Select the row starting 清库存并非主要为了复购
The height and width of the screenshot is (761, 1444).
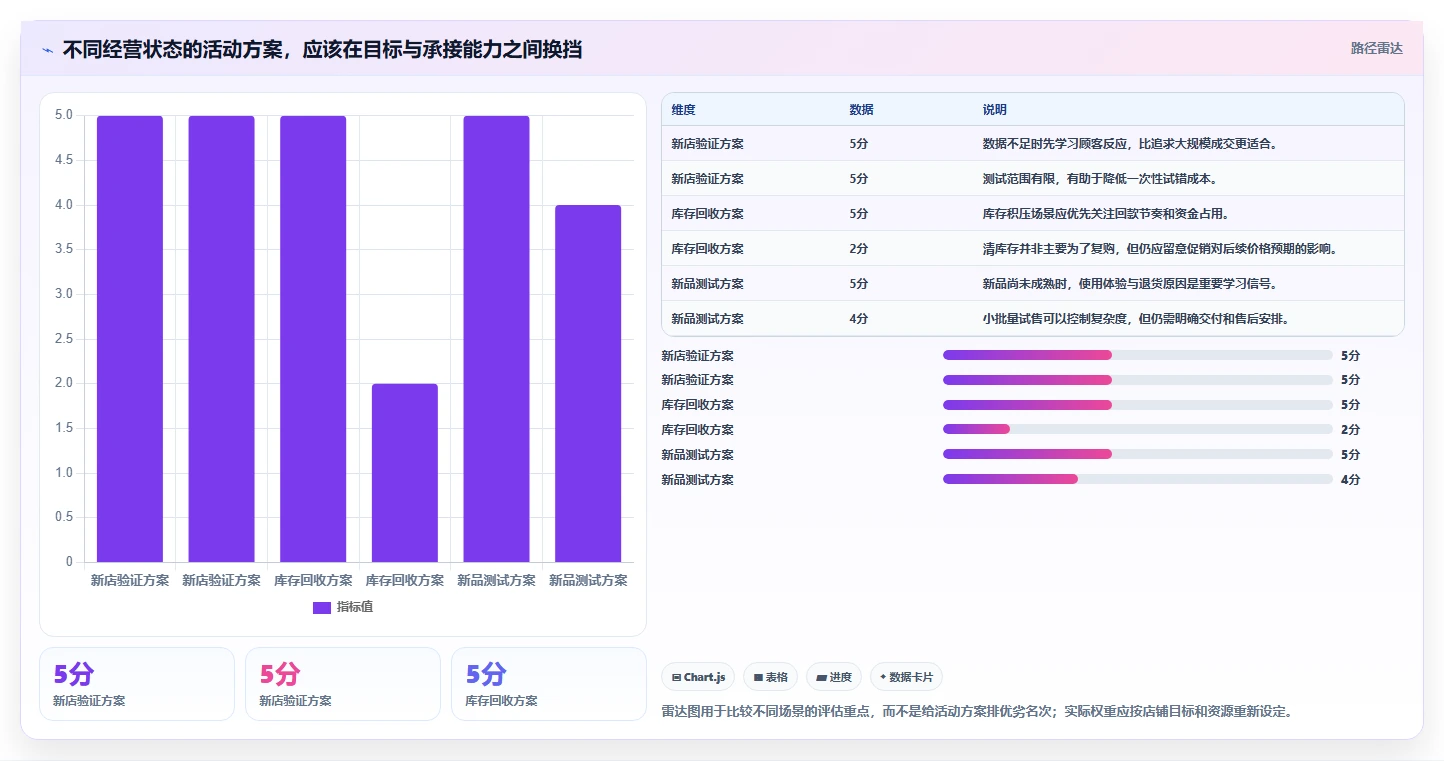click(1033, 249)
